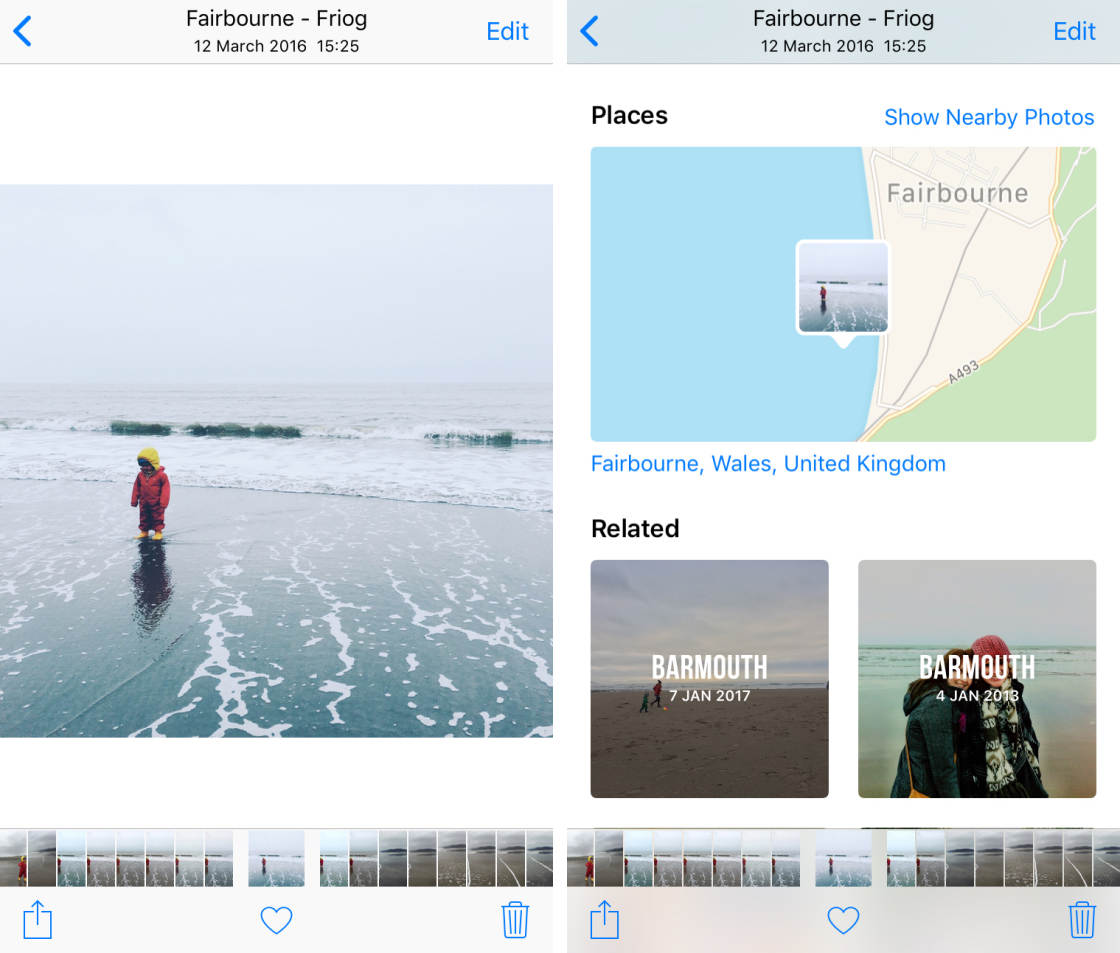This screenshot has width=1120, height=953.
Task: Delete the photo with right screen trash
Action: [x=1082, y=919]
